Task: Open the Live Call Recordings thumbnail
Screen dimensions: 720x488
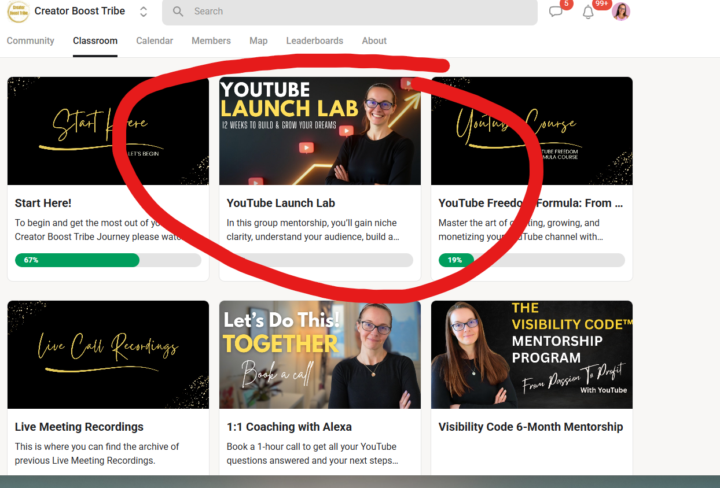Action: [x=108, y=354]
